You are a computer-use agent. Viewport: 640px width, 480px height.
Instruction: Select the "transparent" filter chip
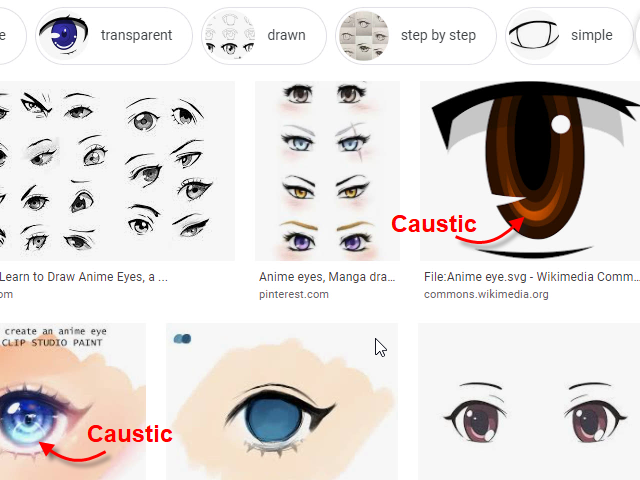114,36
